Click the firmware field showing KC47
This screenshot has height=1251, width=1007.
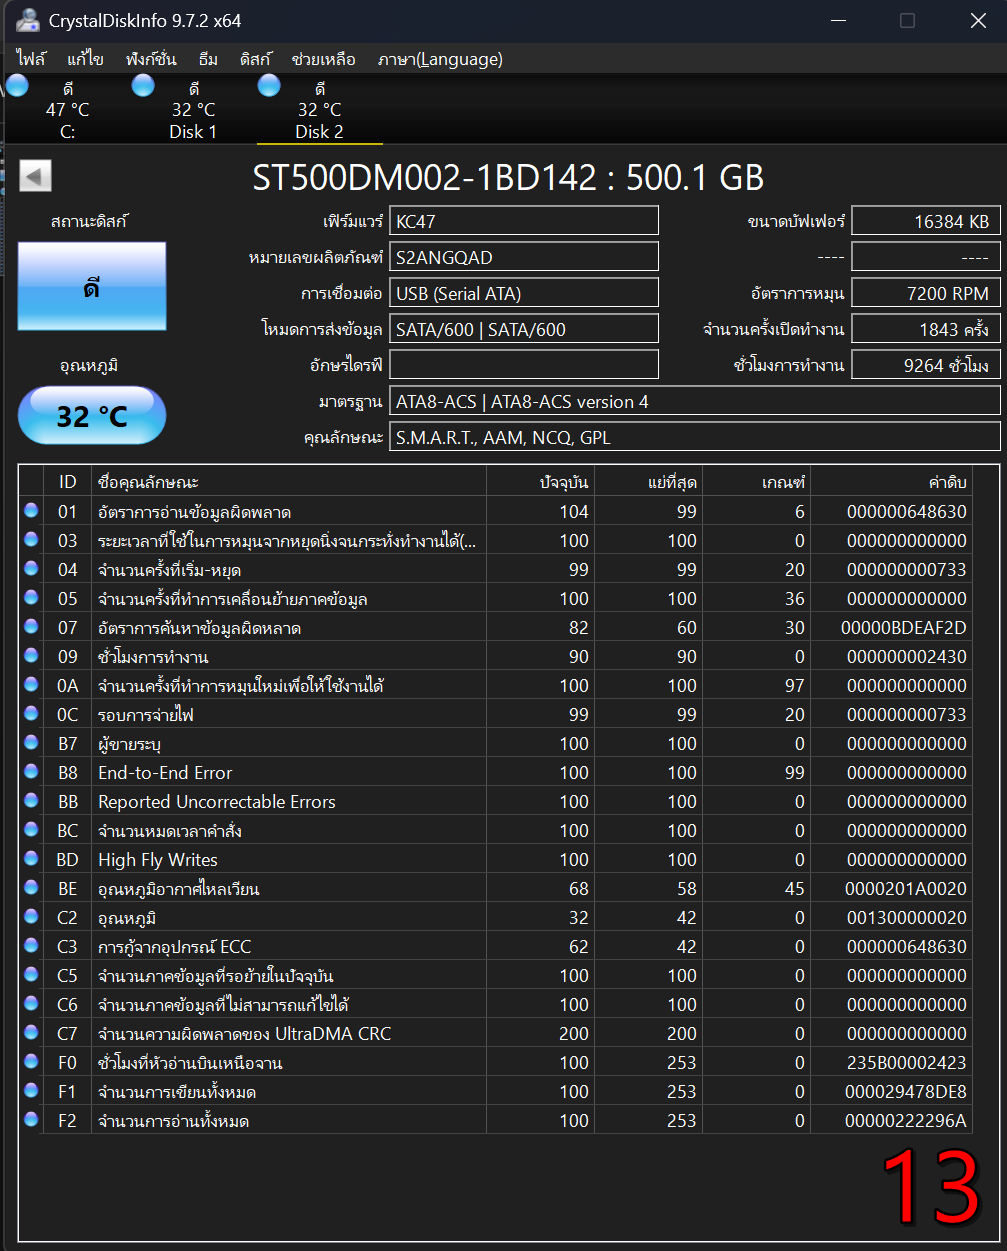(x=524, y=221)
